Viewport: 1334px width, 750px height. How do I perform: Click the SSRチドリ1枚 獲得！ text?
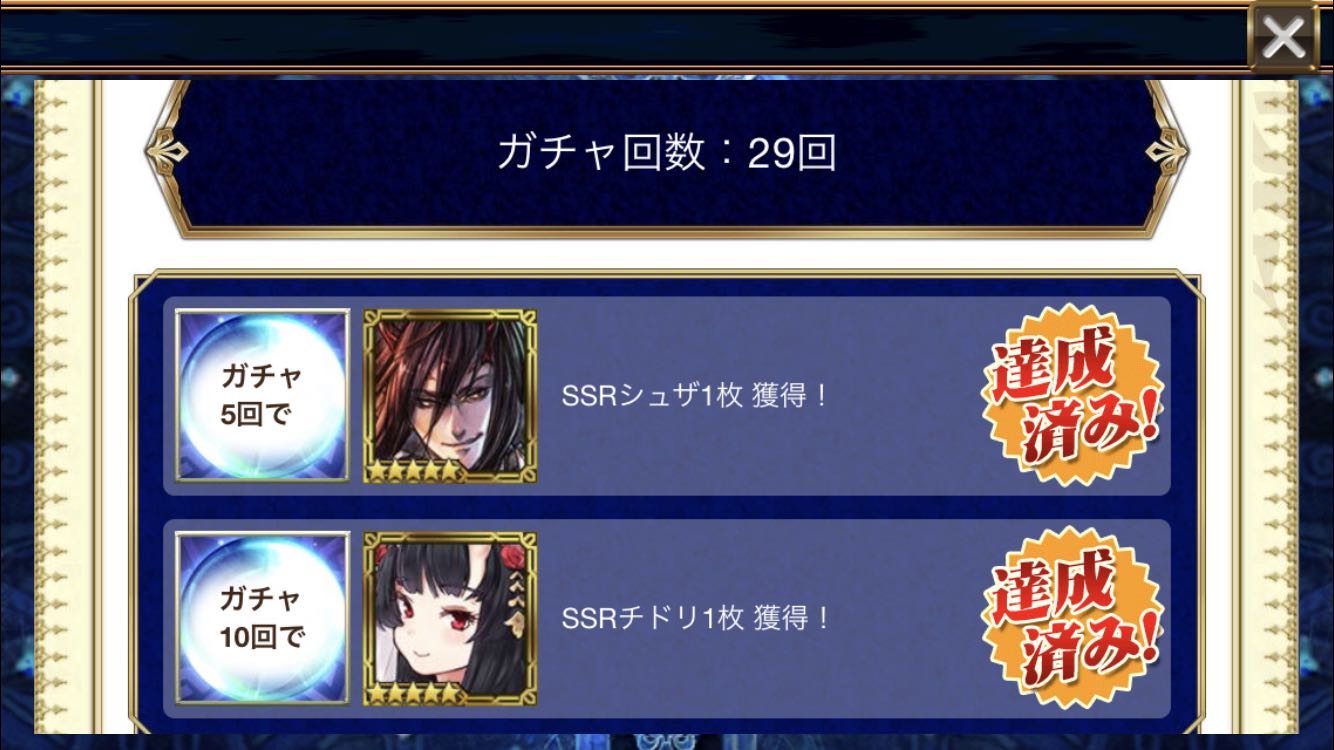coord(696,618)
